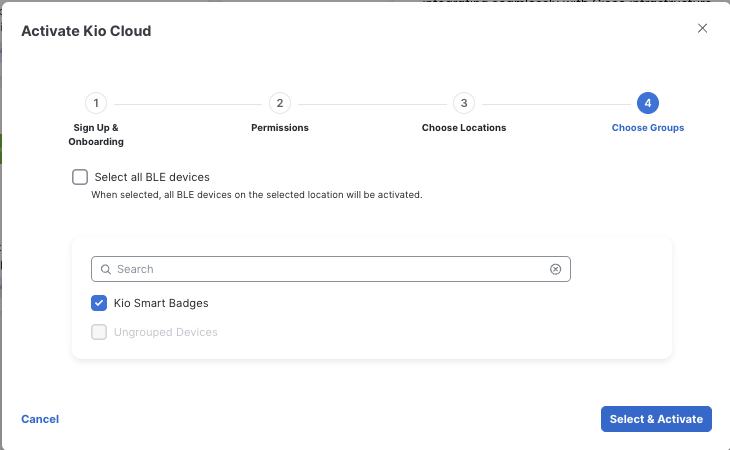Click the Choose Groups step label
Image resolution: width=730 pixels, height=450 pixels.
647,128
